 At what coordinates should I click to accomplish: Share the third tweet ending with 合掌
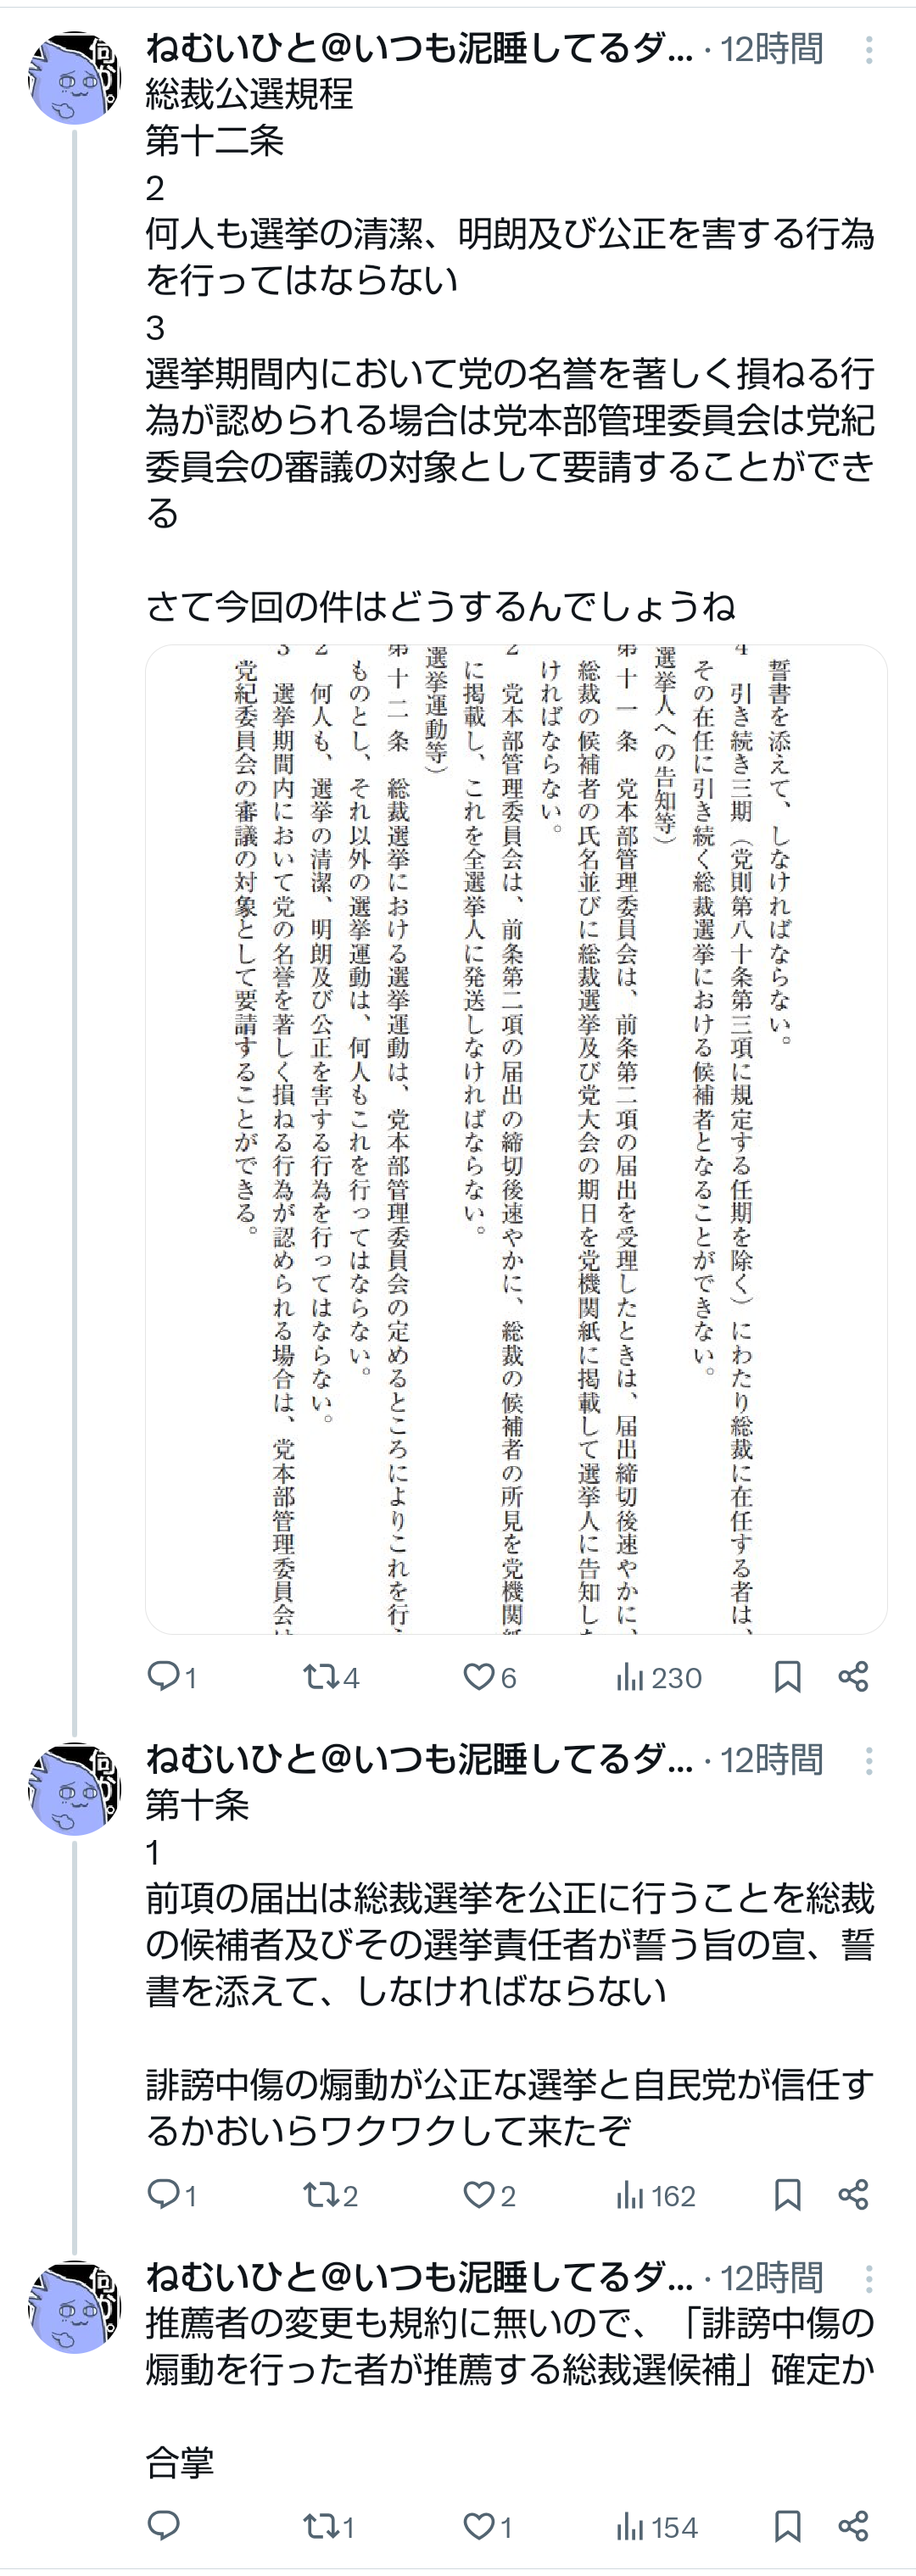pyautogui.click(x=853, y=2526)
